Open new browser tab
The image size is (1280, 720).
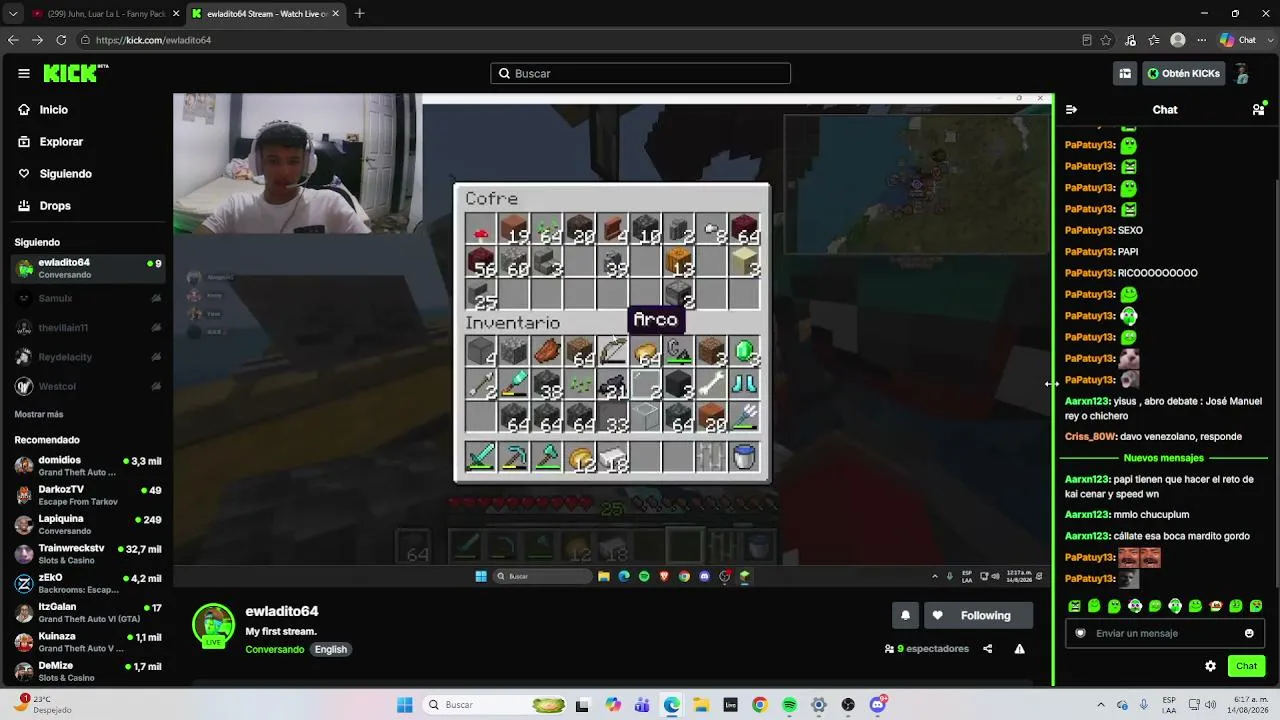point(360,13)
